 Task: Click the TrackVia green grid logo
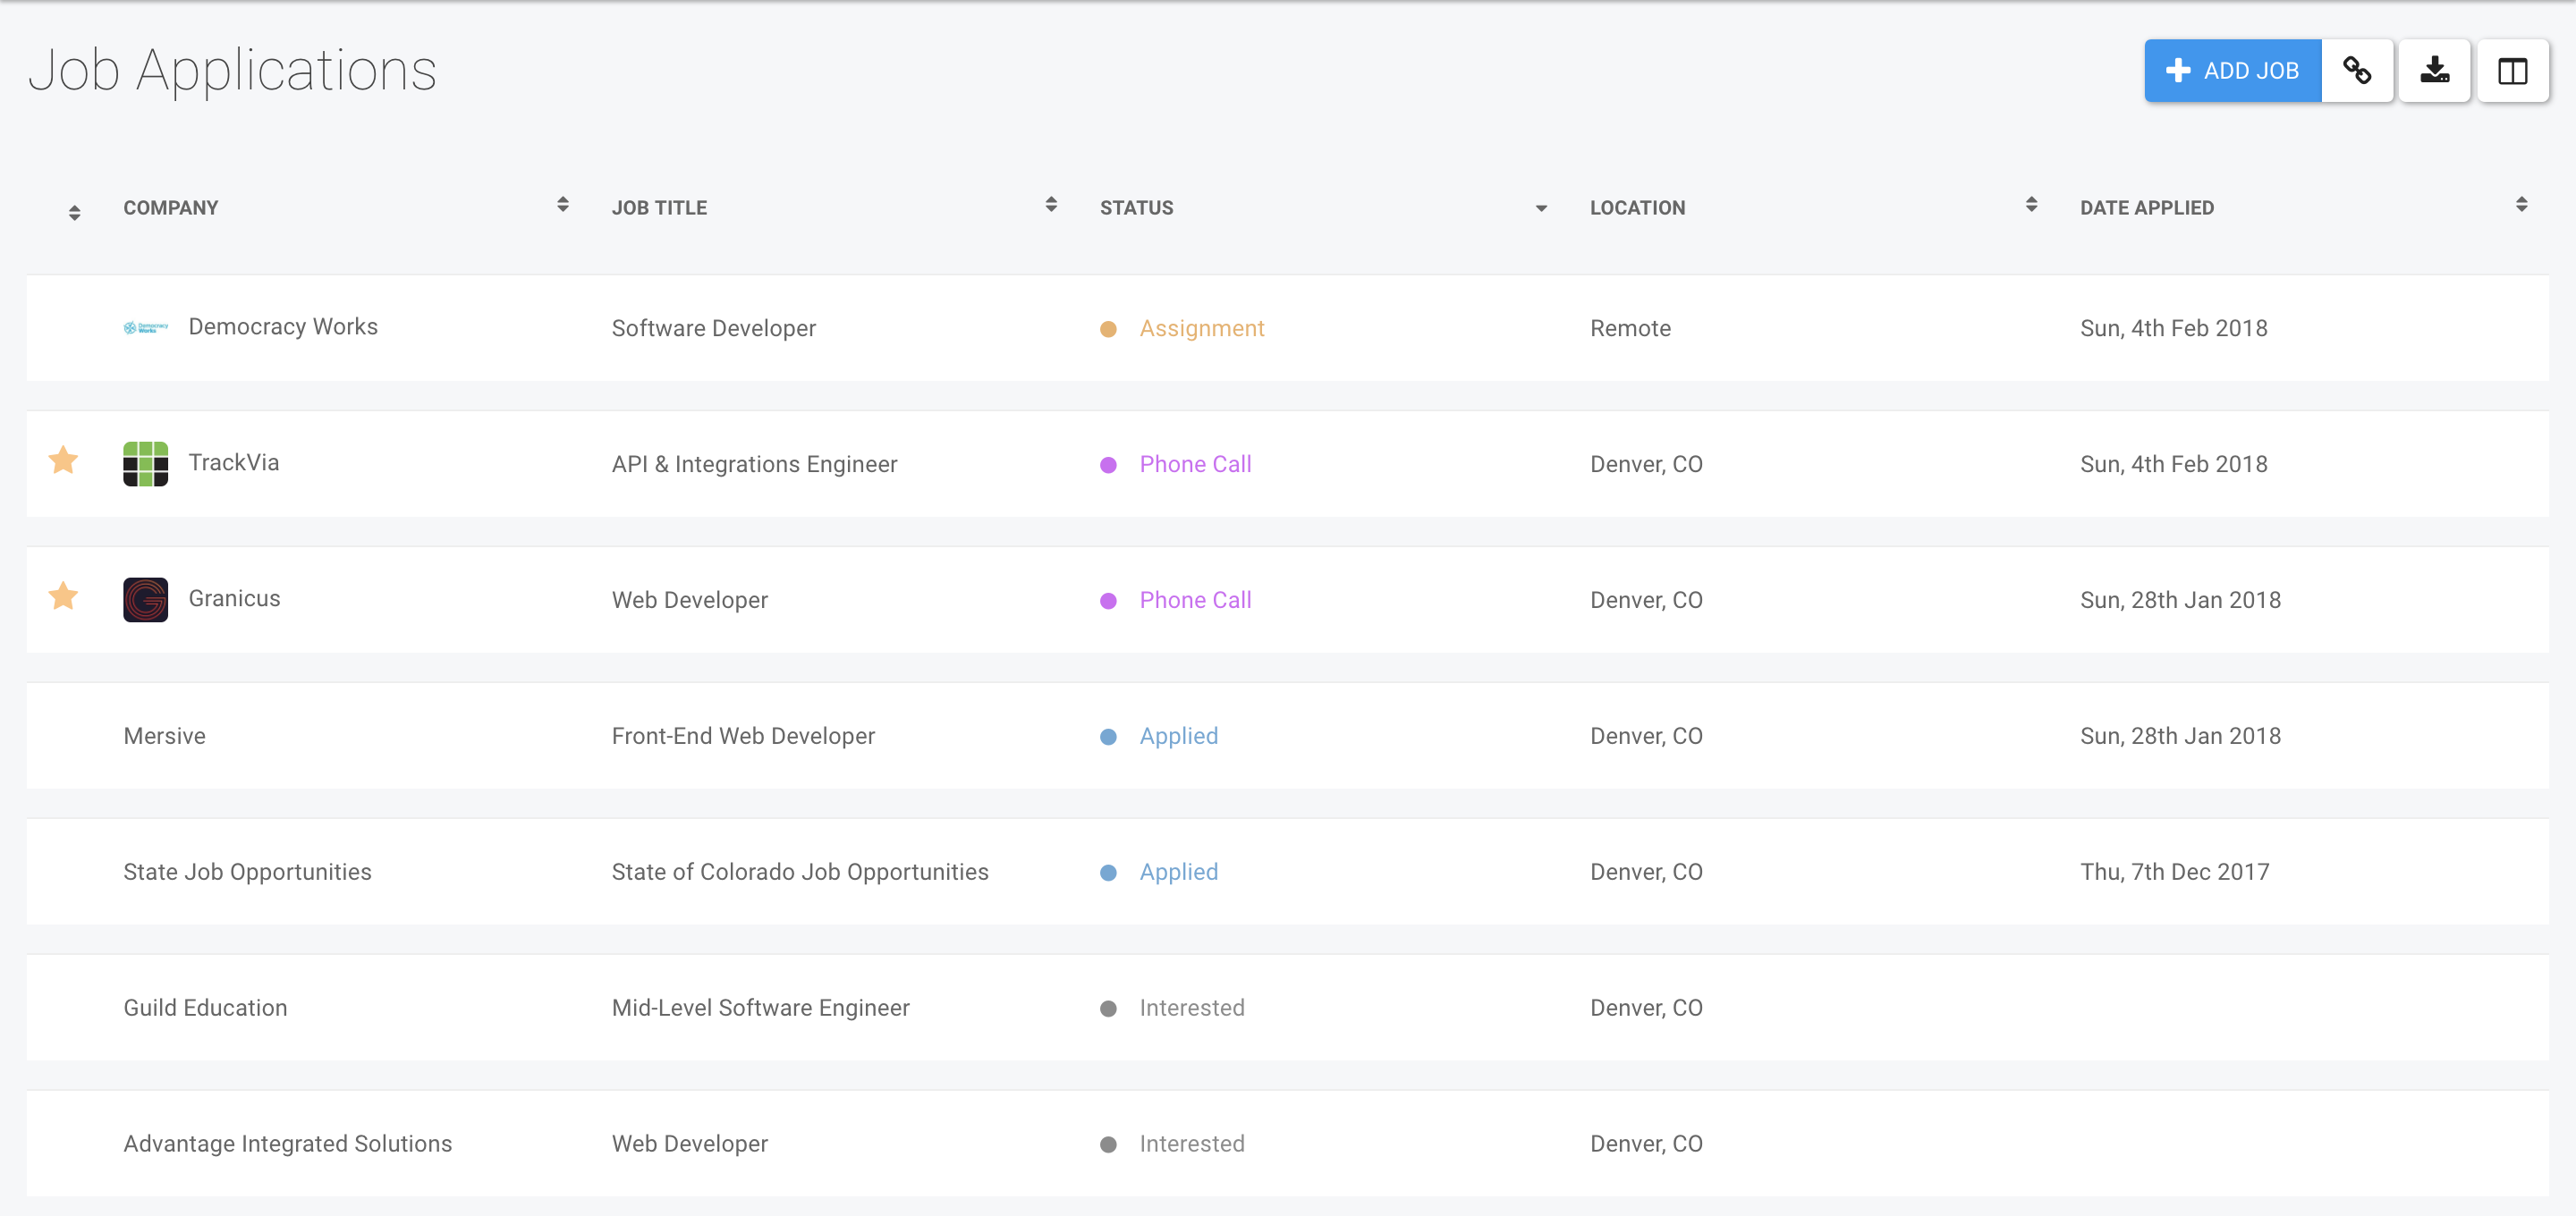coord(145,464)
